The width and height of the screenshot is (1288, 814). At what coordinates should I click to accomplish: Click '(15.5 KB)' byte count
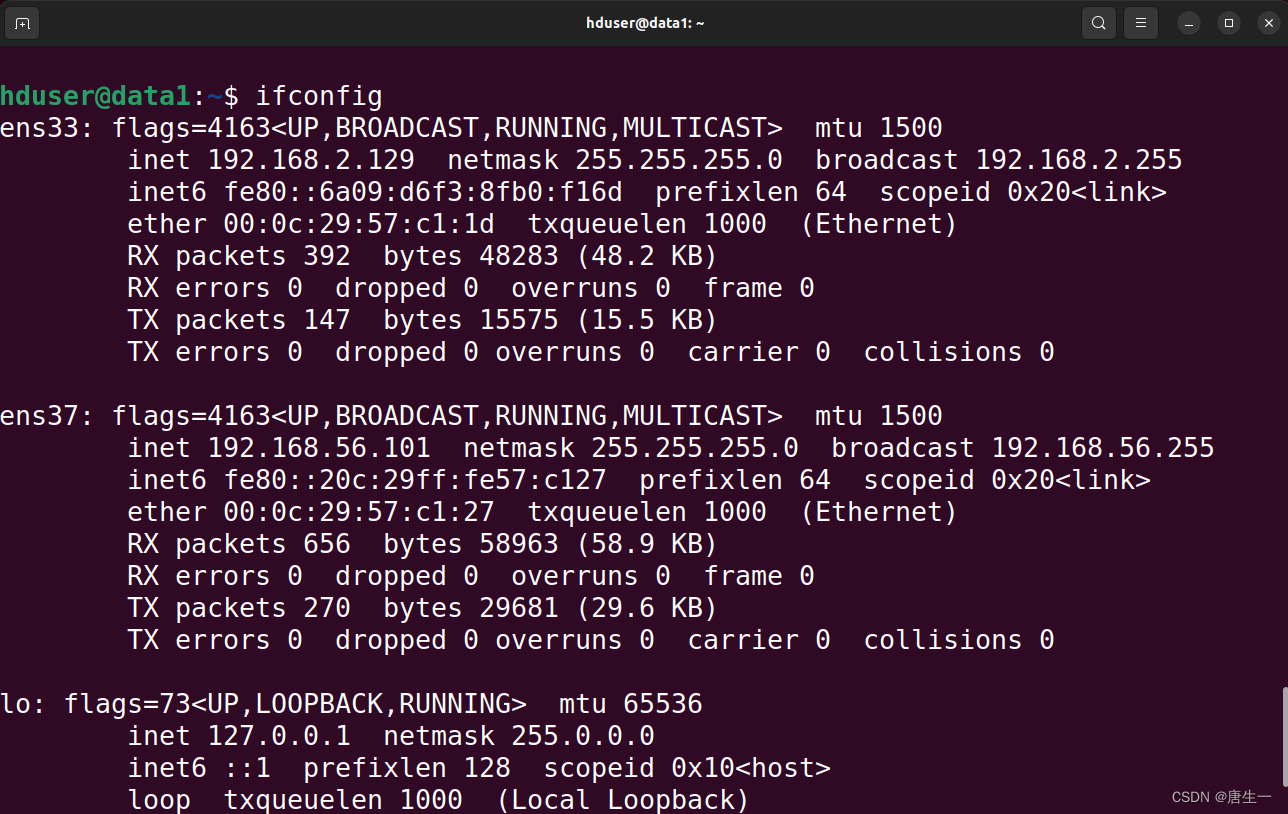point(647,321)
